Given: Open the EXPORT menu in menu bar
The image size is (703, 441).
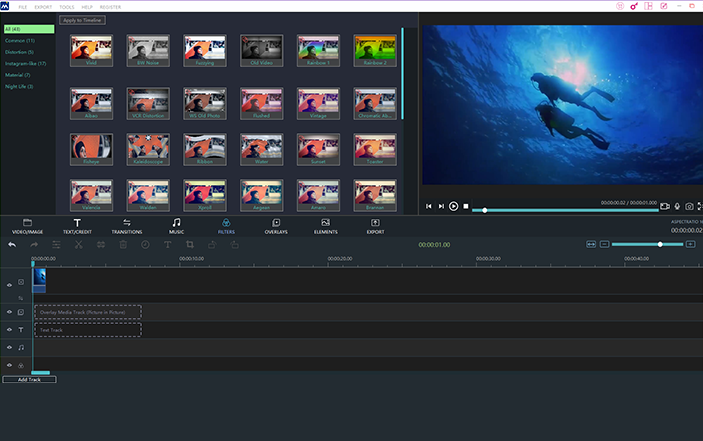Looking at the screenshot, I should coord(43,7).
